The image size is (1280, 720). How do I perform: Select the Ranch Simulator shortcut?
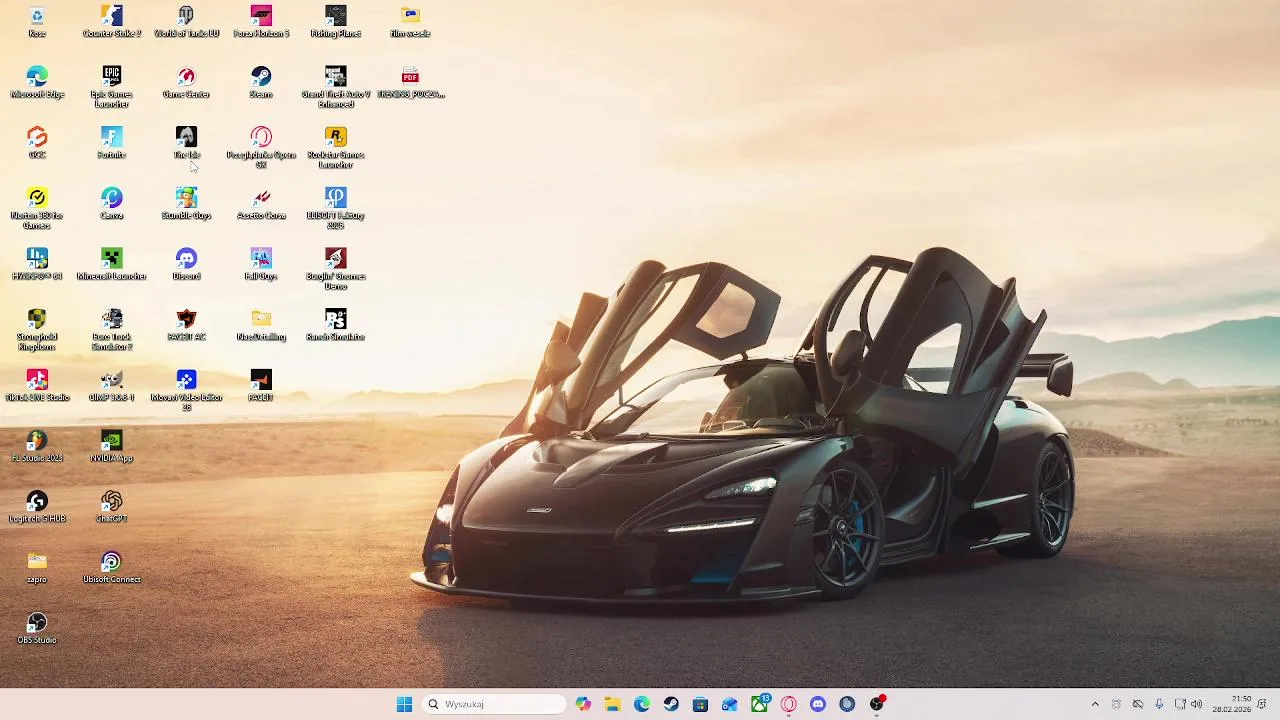click(x=336, y=326)
